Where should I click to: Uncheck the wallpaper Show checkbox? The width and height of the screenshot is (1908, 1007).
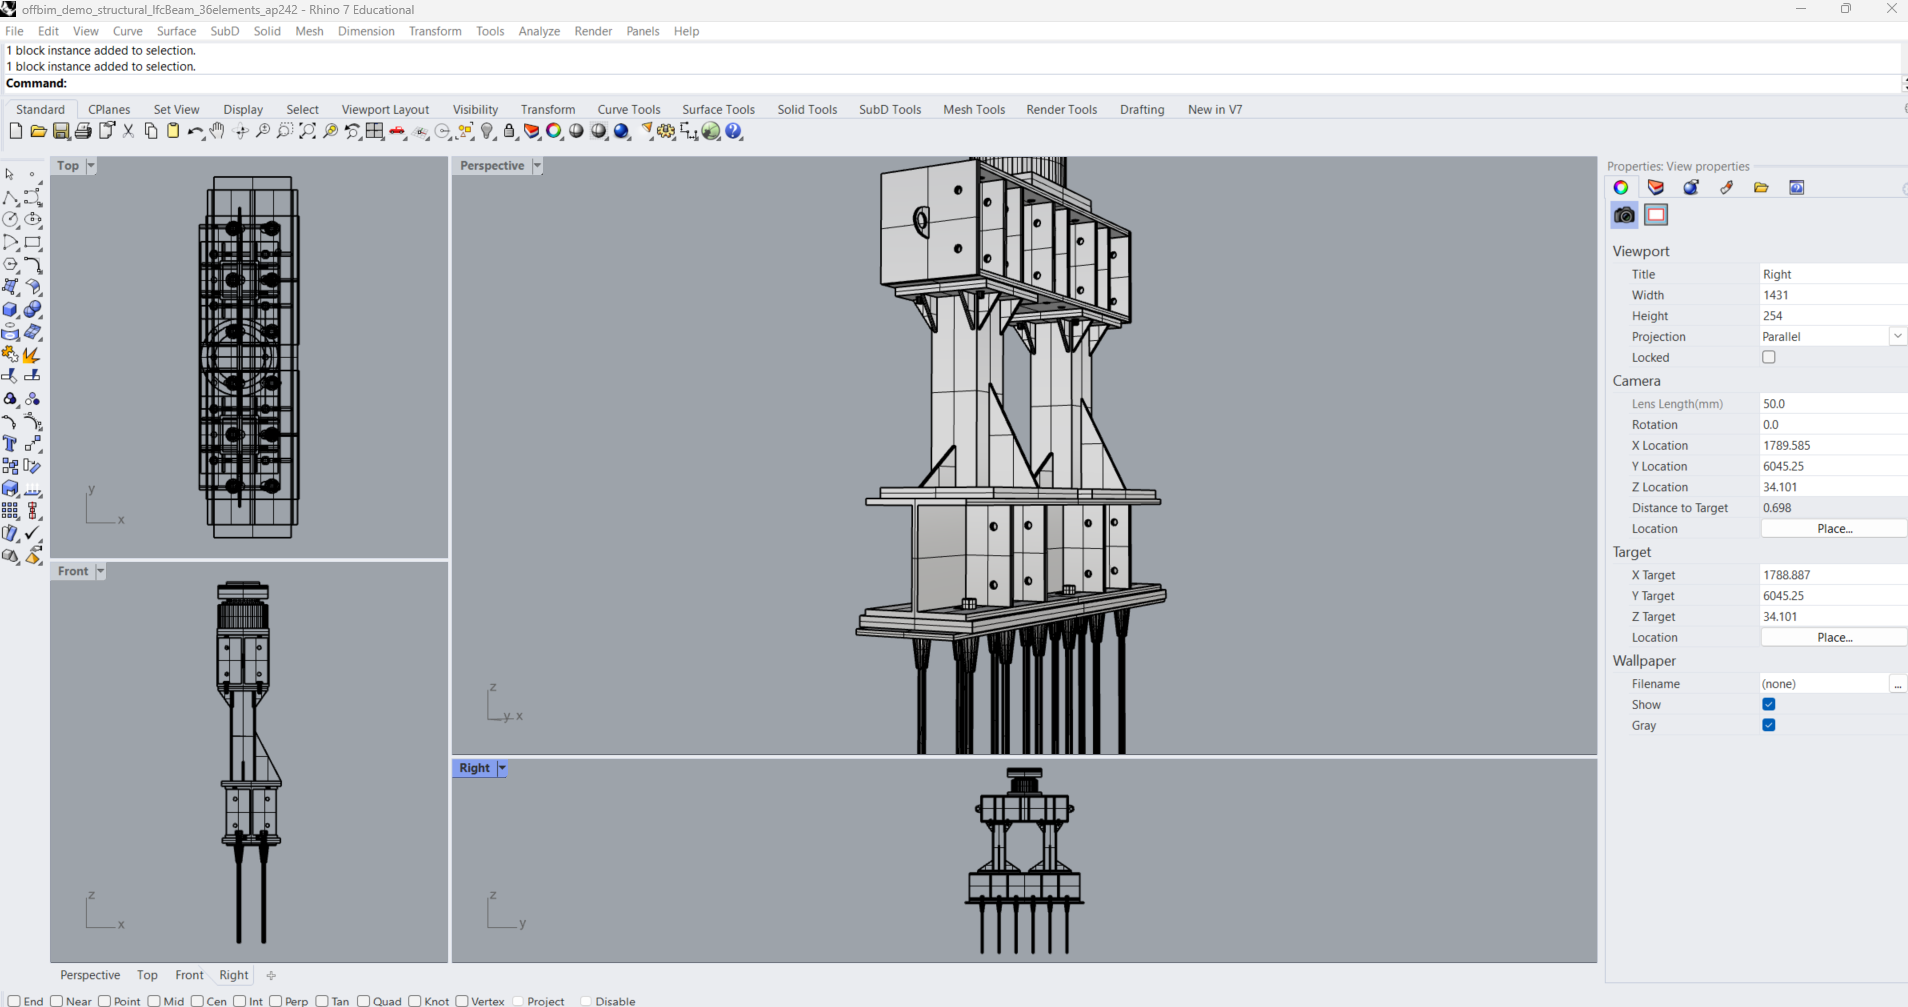[x=1769, y=704]
